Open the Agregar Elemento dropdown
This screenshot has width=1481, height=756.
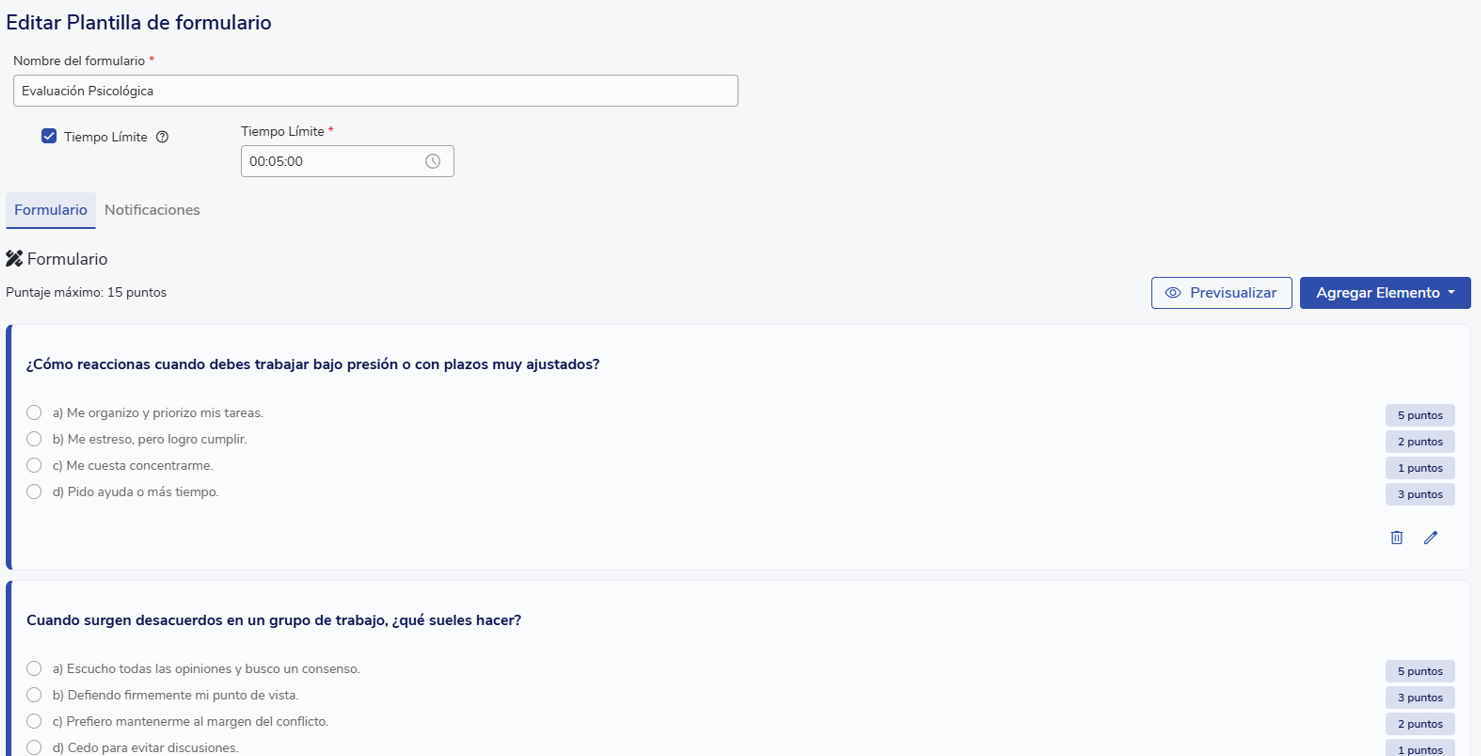pos(1385,293)
